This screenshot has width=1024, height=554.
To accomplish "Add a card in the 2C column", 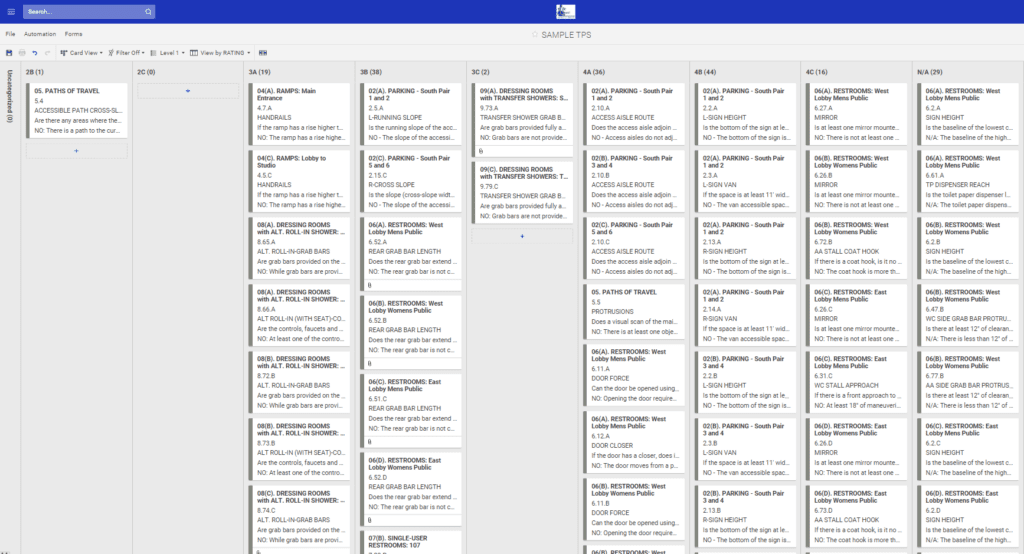I will pyautogui.click(x=187, y=91).
